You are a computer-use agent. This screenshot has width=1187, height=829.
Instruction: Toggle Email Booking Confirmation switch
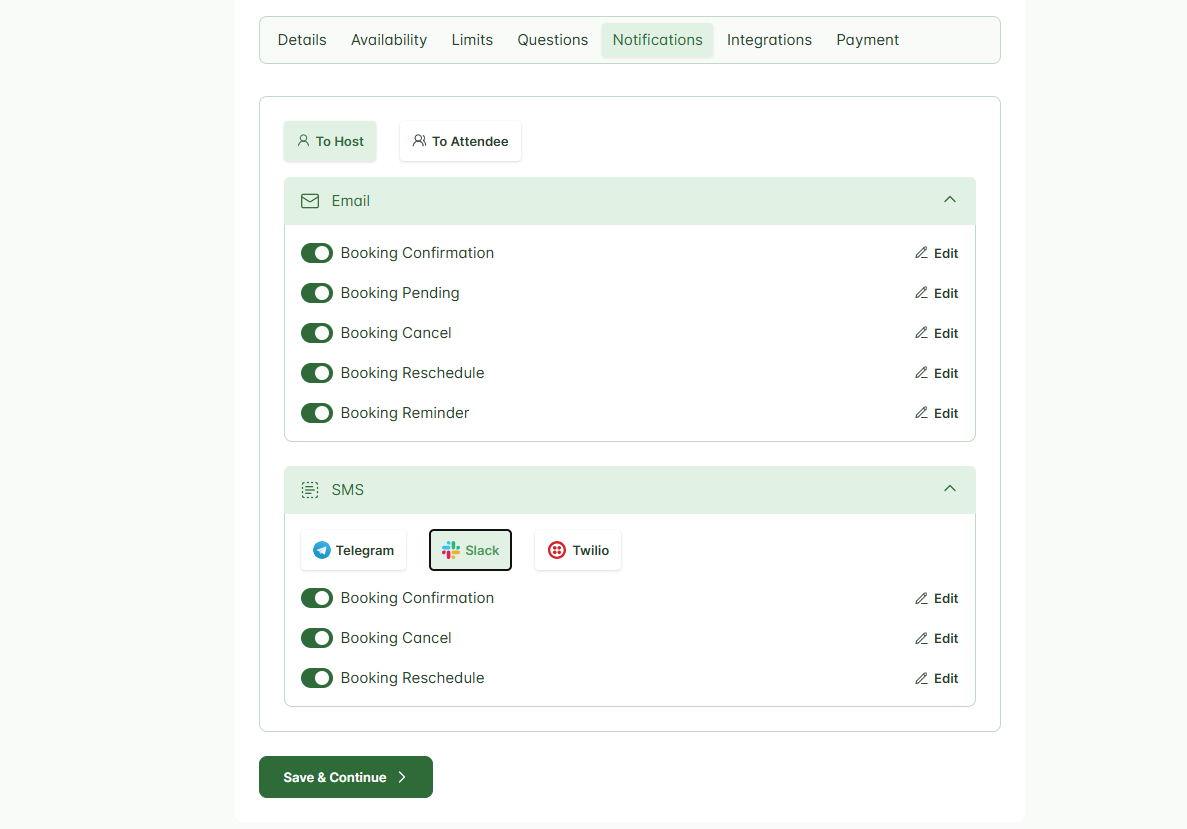pyautogui.click(x=316, y=253)
